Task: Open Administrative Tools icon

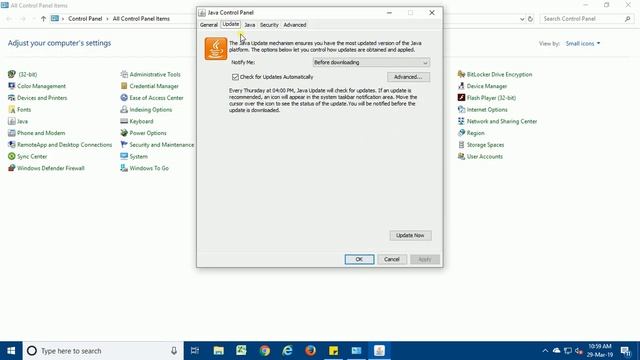Action: 124,74
